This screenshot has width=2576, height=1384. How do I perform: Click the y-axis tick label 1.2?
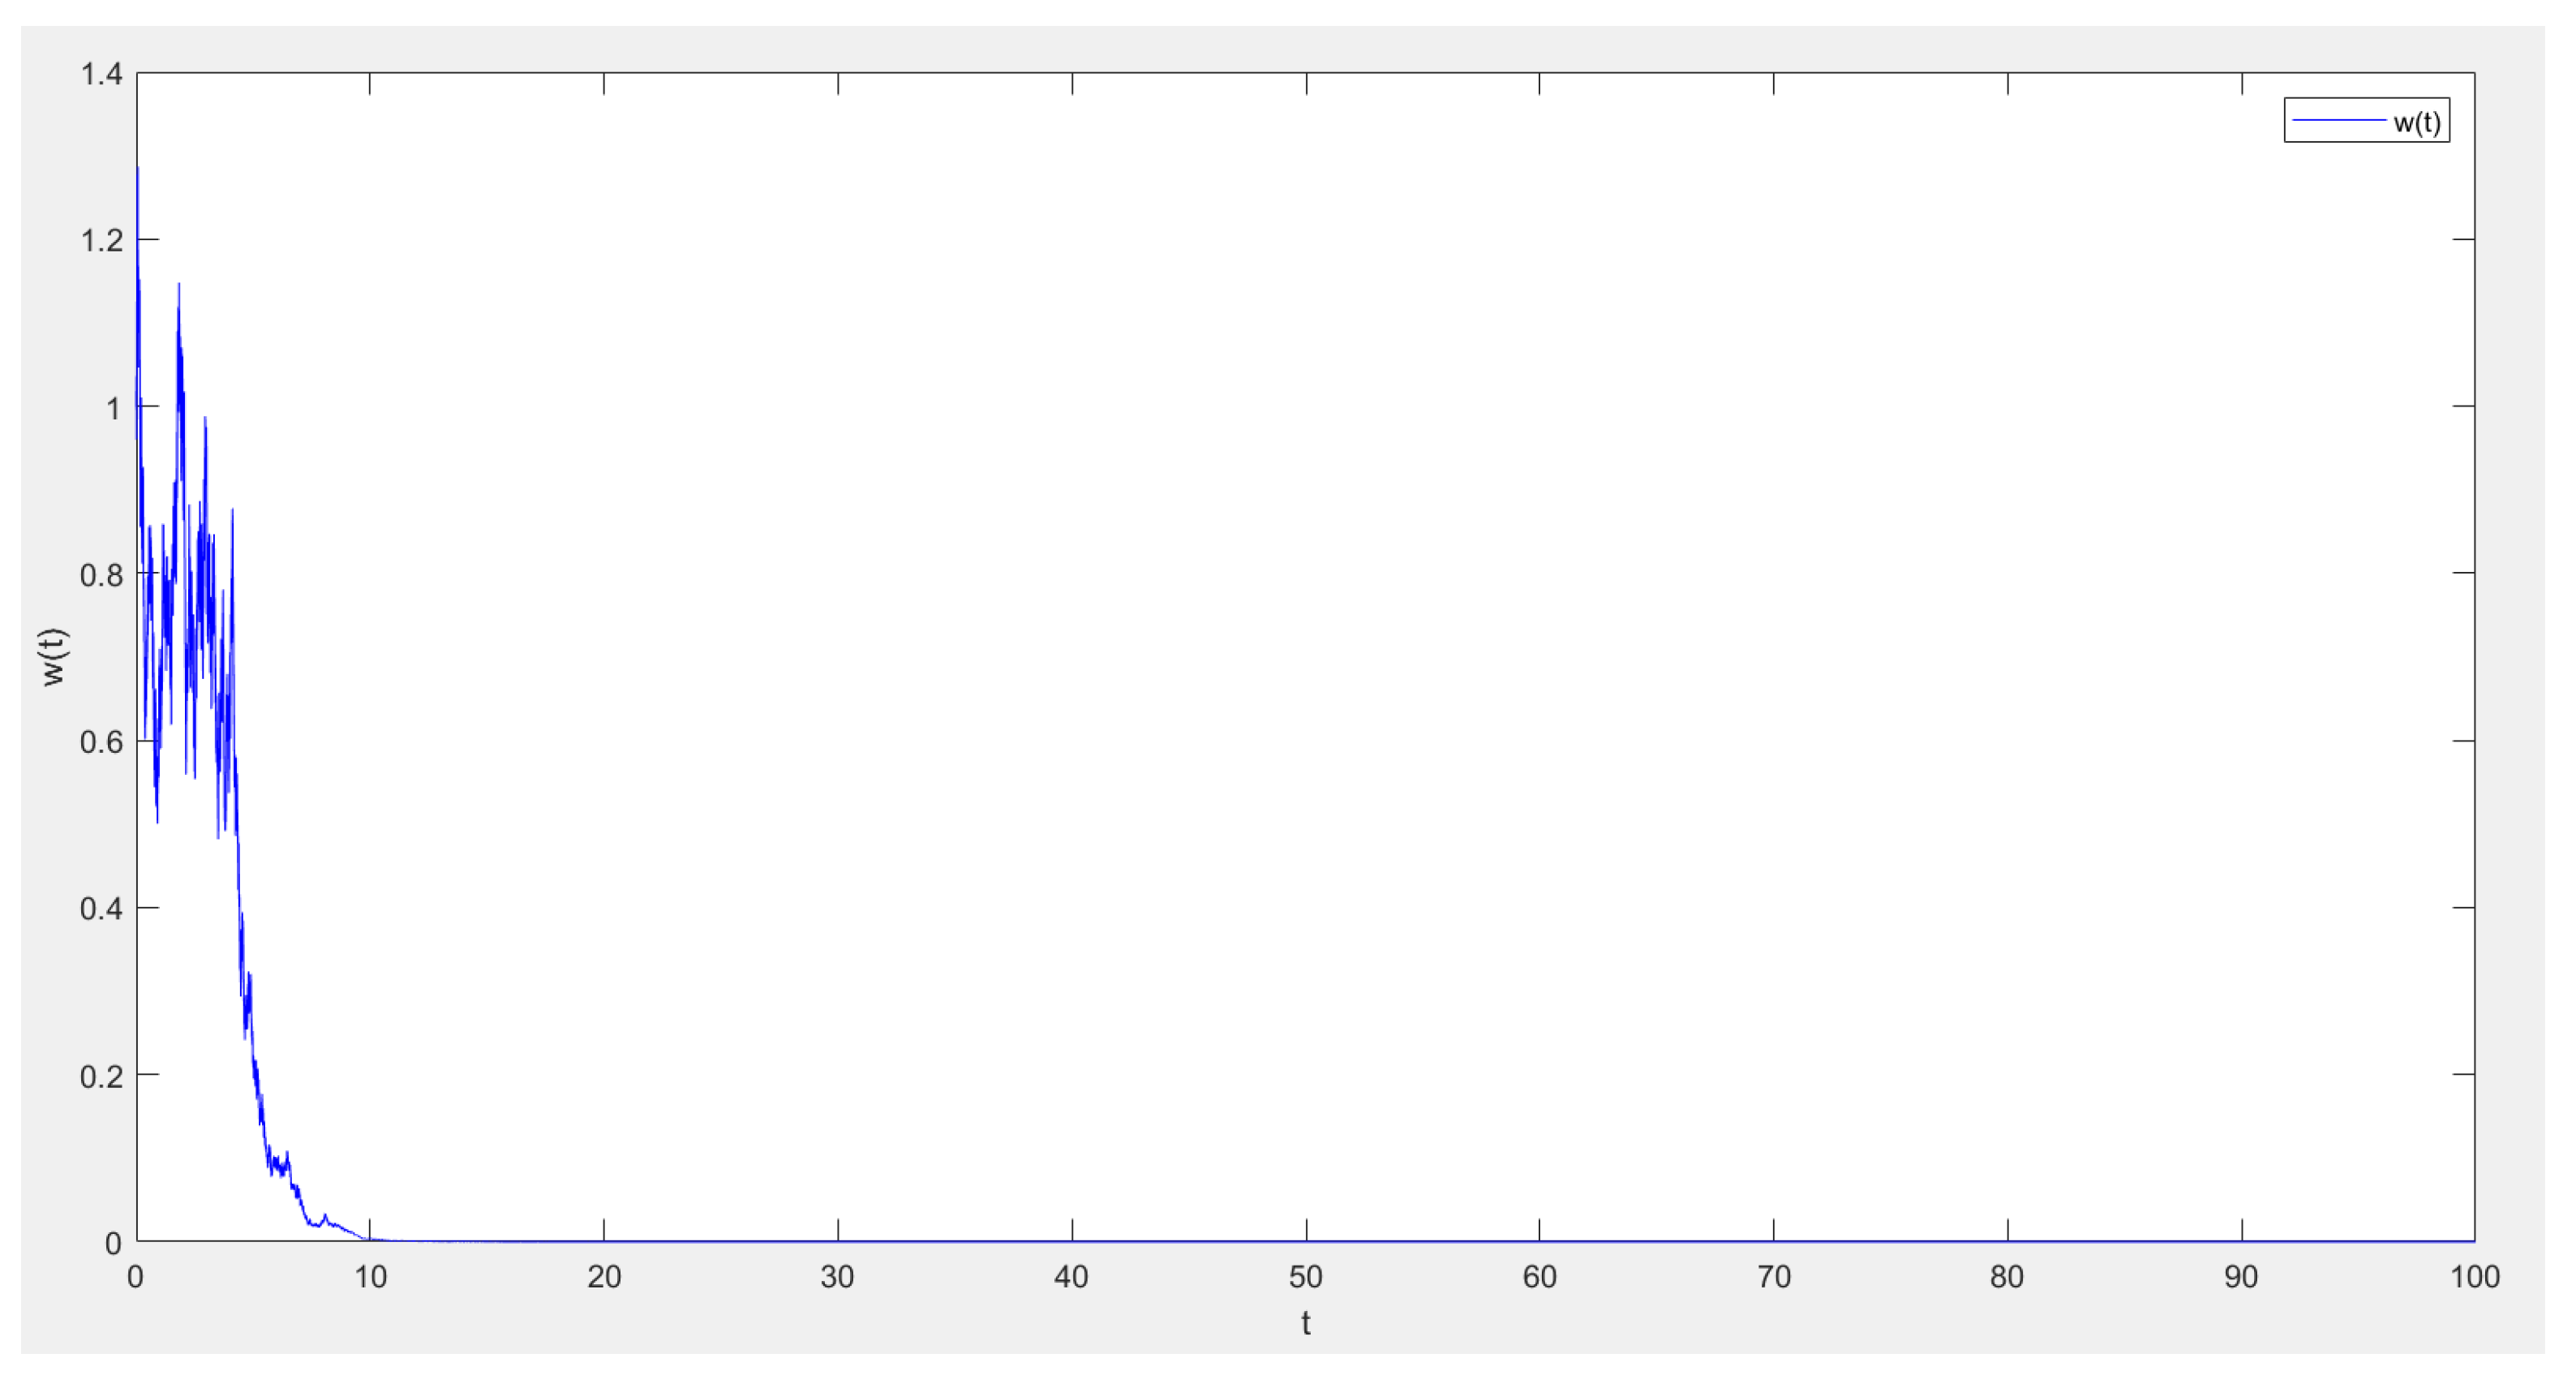[101, 241]
